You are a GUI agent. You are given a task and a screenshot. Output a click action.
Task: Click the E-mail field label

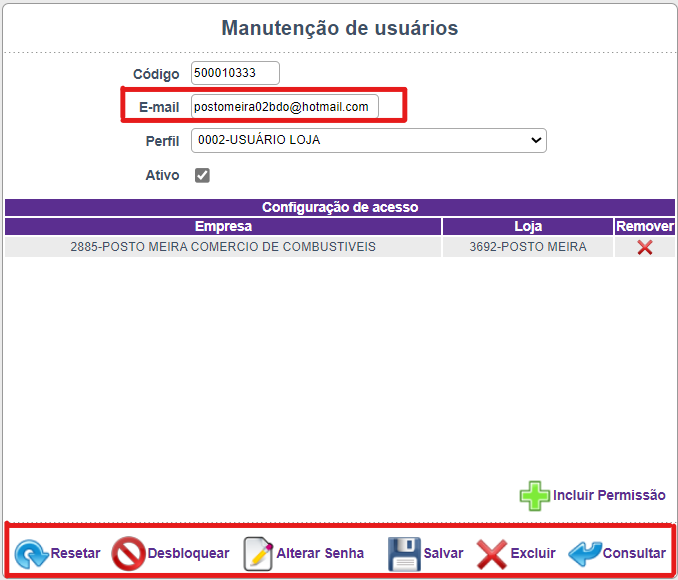point(159,107)
